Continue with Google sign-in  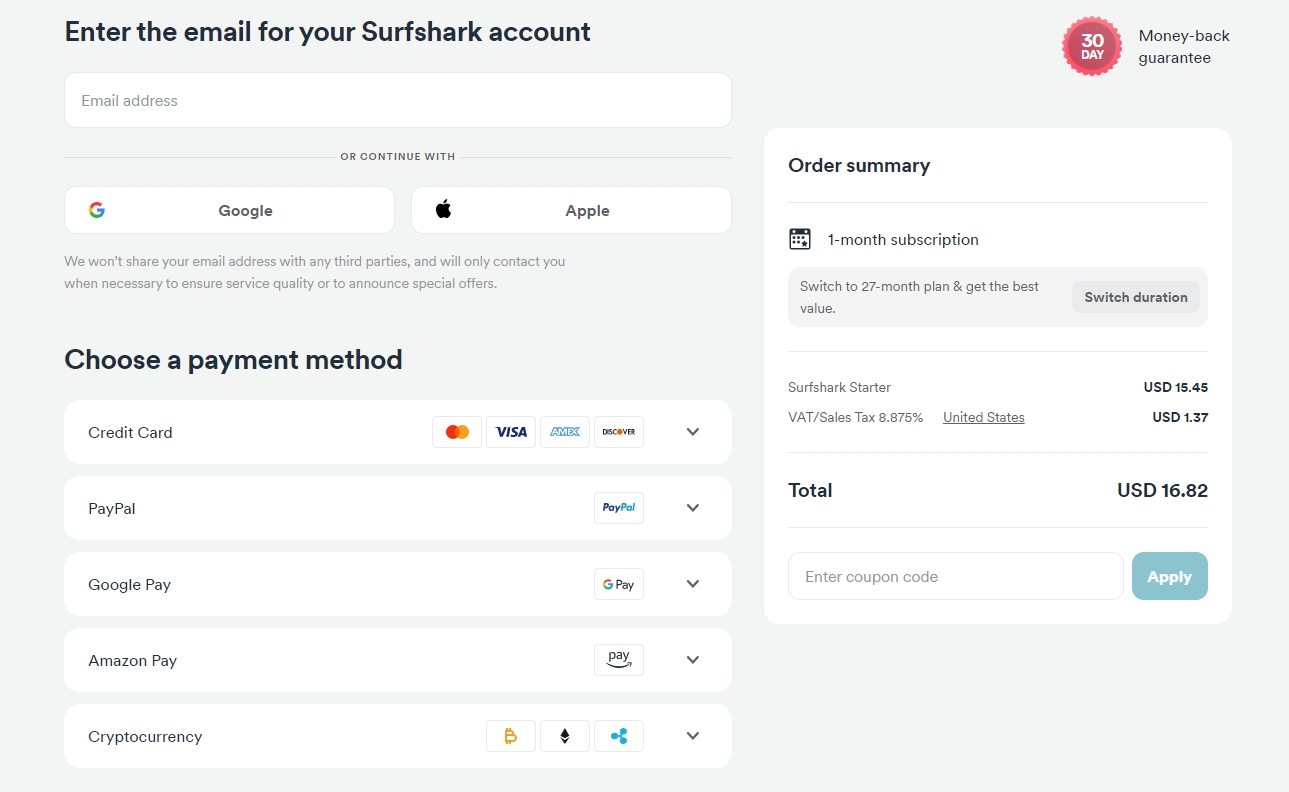coord(229,210)
